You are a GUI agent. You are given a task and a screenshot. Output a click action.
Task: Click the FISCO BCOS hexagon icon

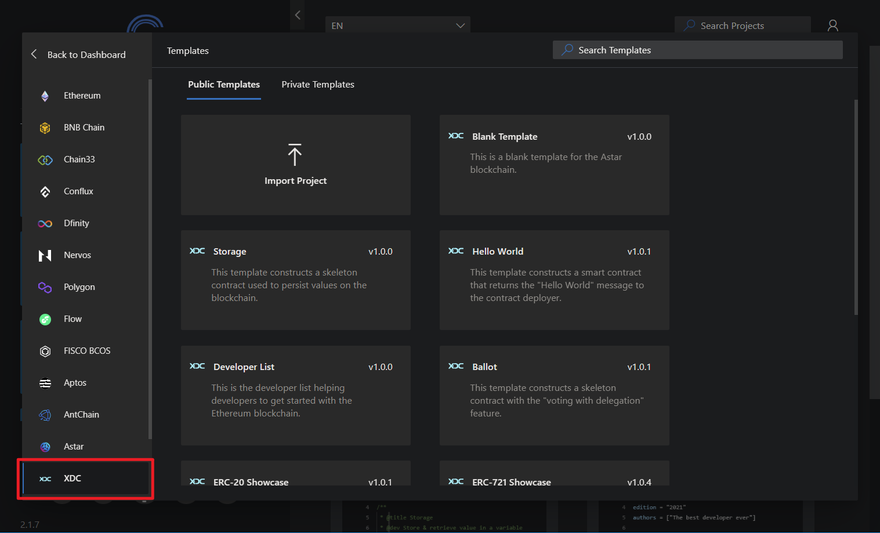[x=45, y=351]
